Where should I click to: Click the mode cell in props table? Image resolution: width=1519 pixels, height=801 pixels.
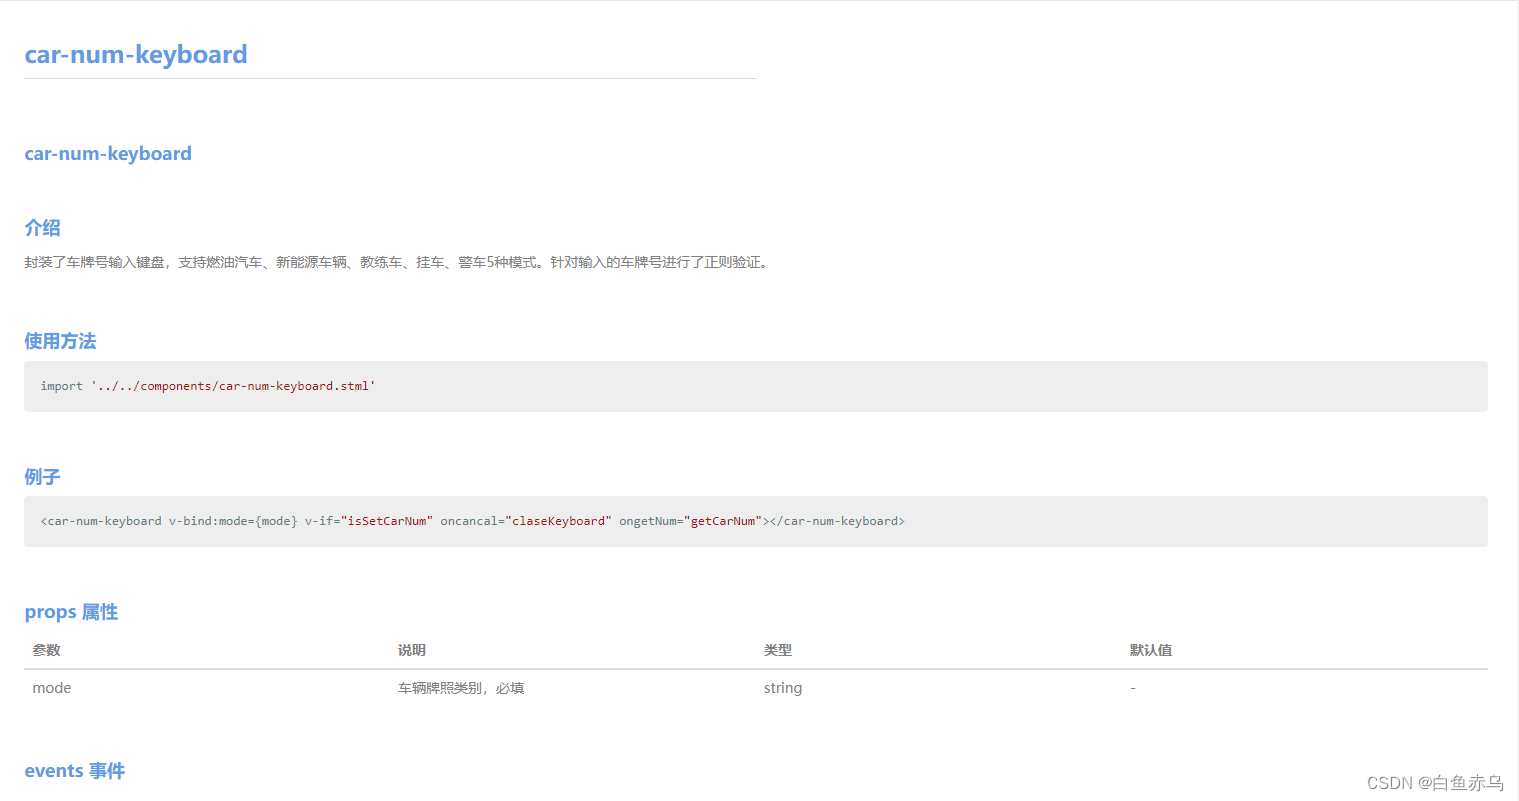tap(52, 688)
